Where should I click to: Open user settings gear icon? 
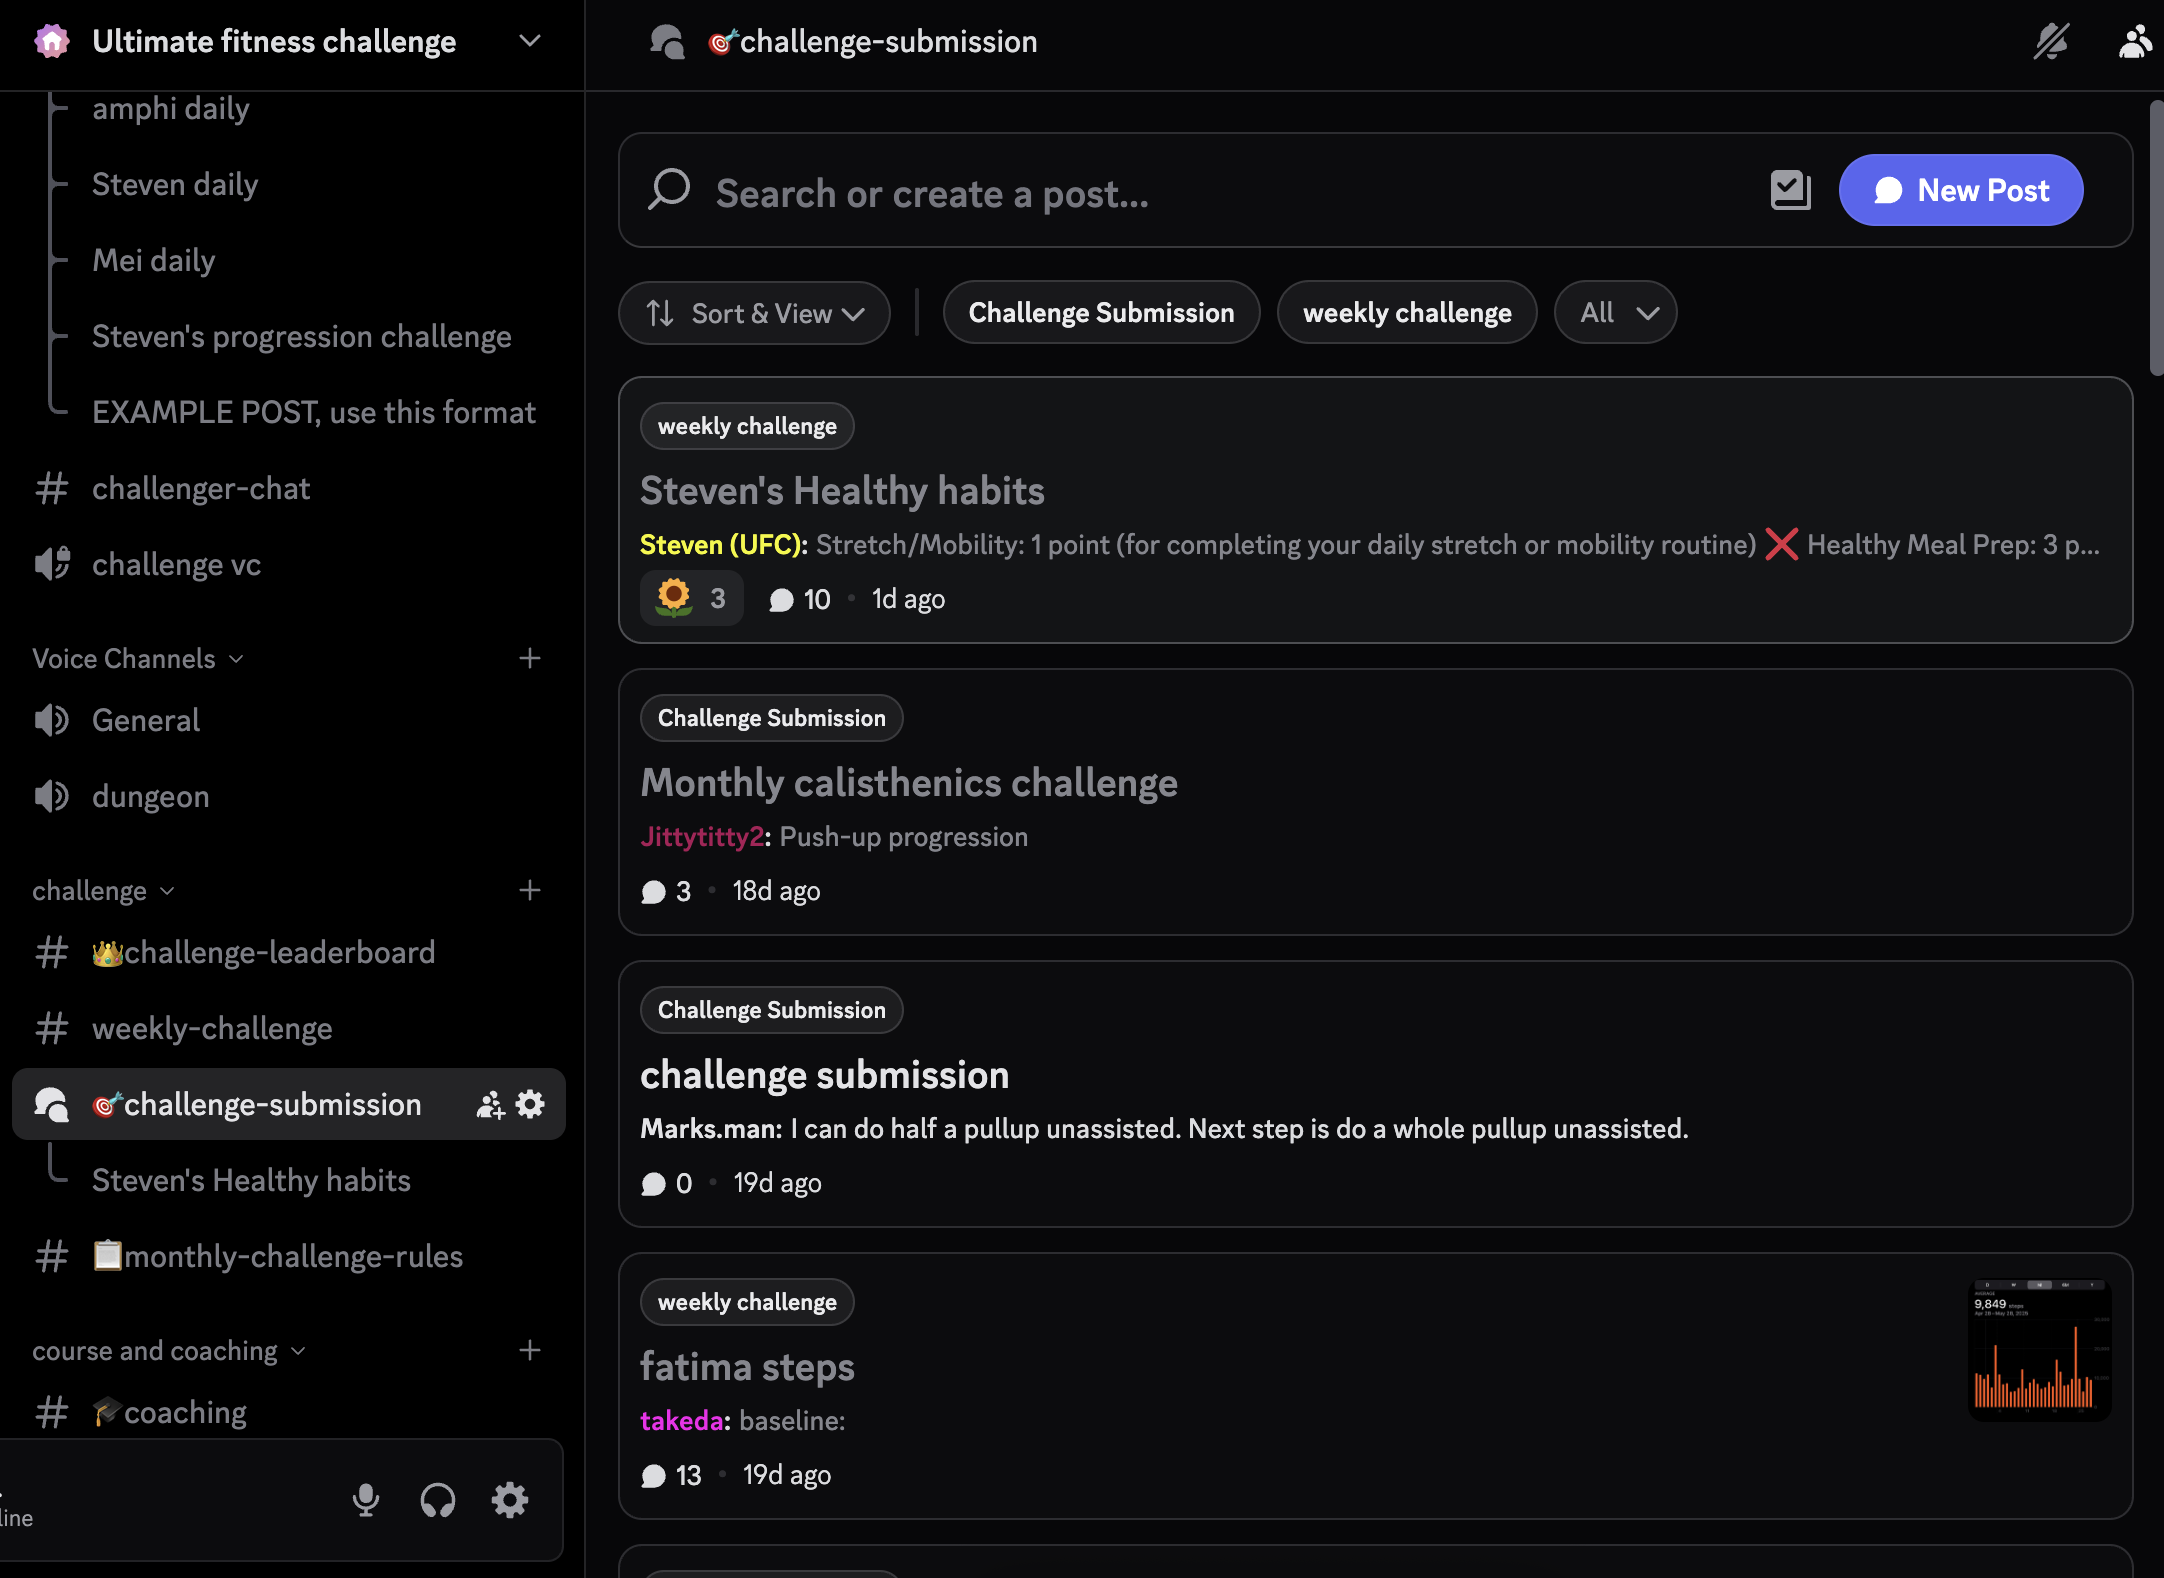pos(510,1500)
